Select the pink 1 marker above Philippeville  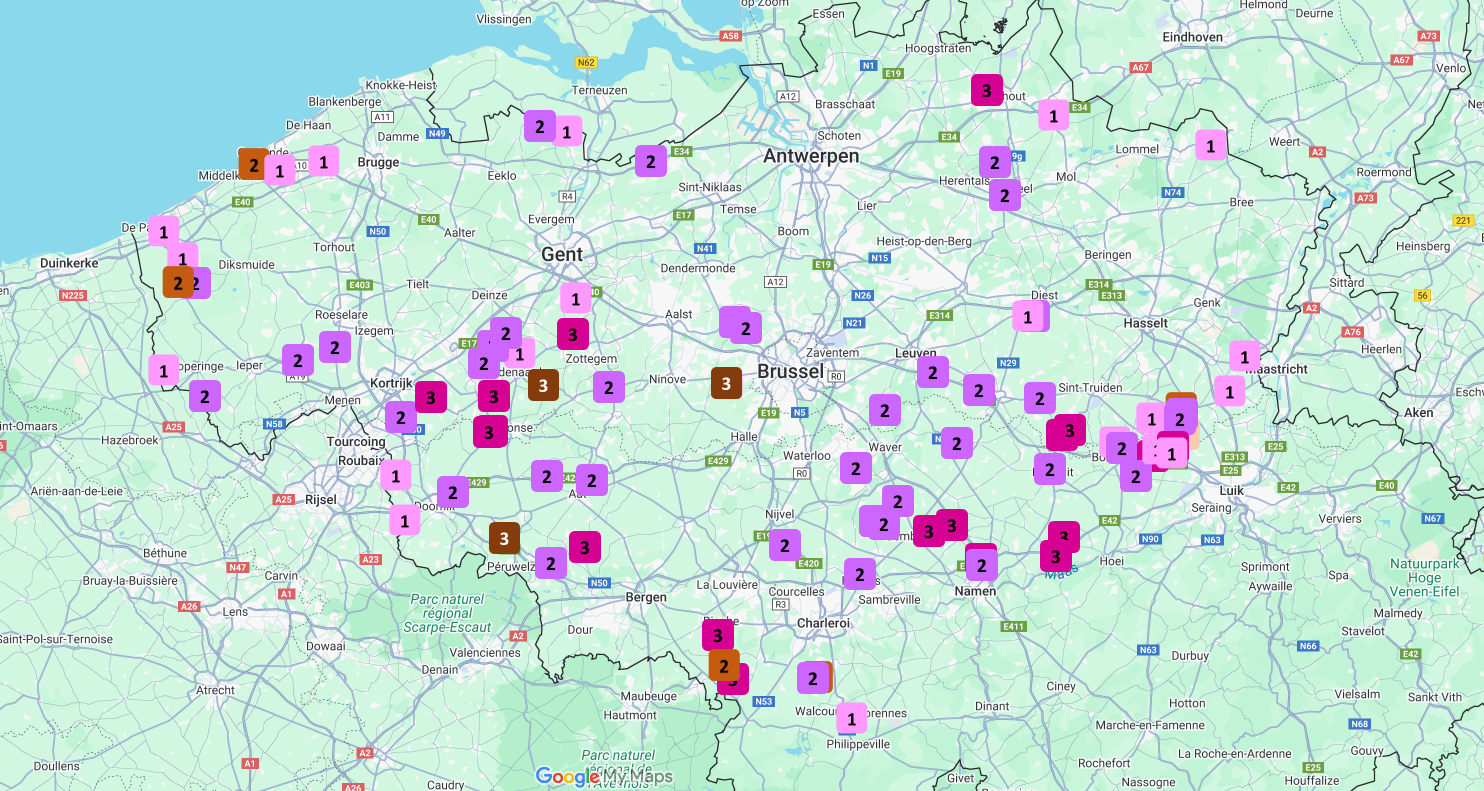coord(851,717)
